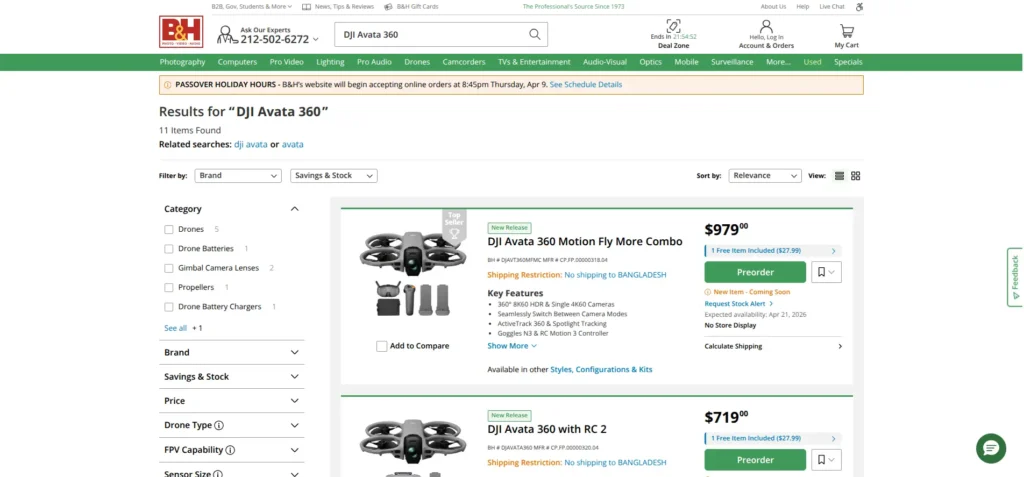
Task: Switch to list view icon
Action: (839, 176)
